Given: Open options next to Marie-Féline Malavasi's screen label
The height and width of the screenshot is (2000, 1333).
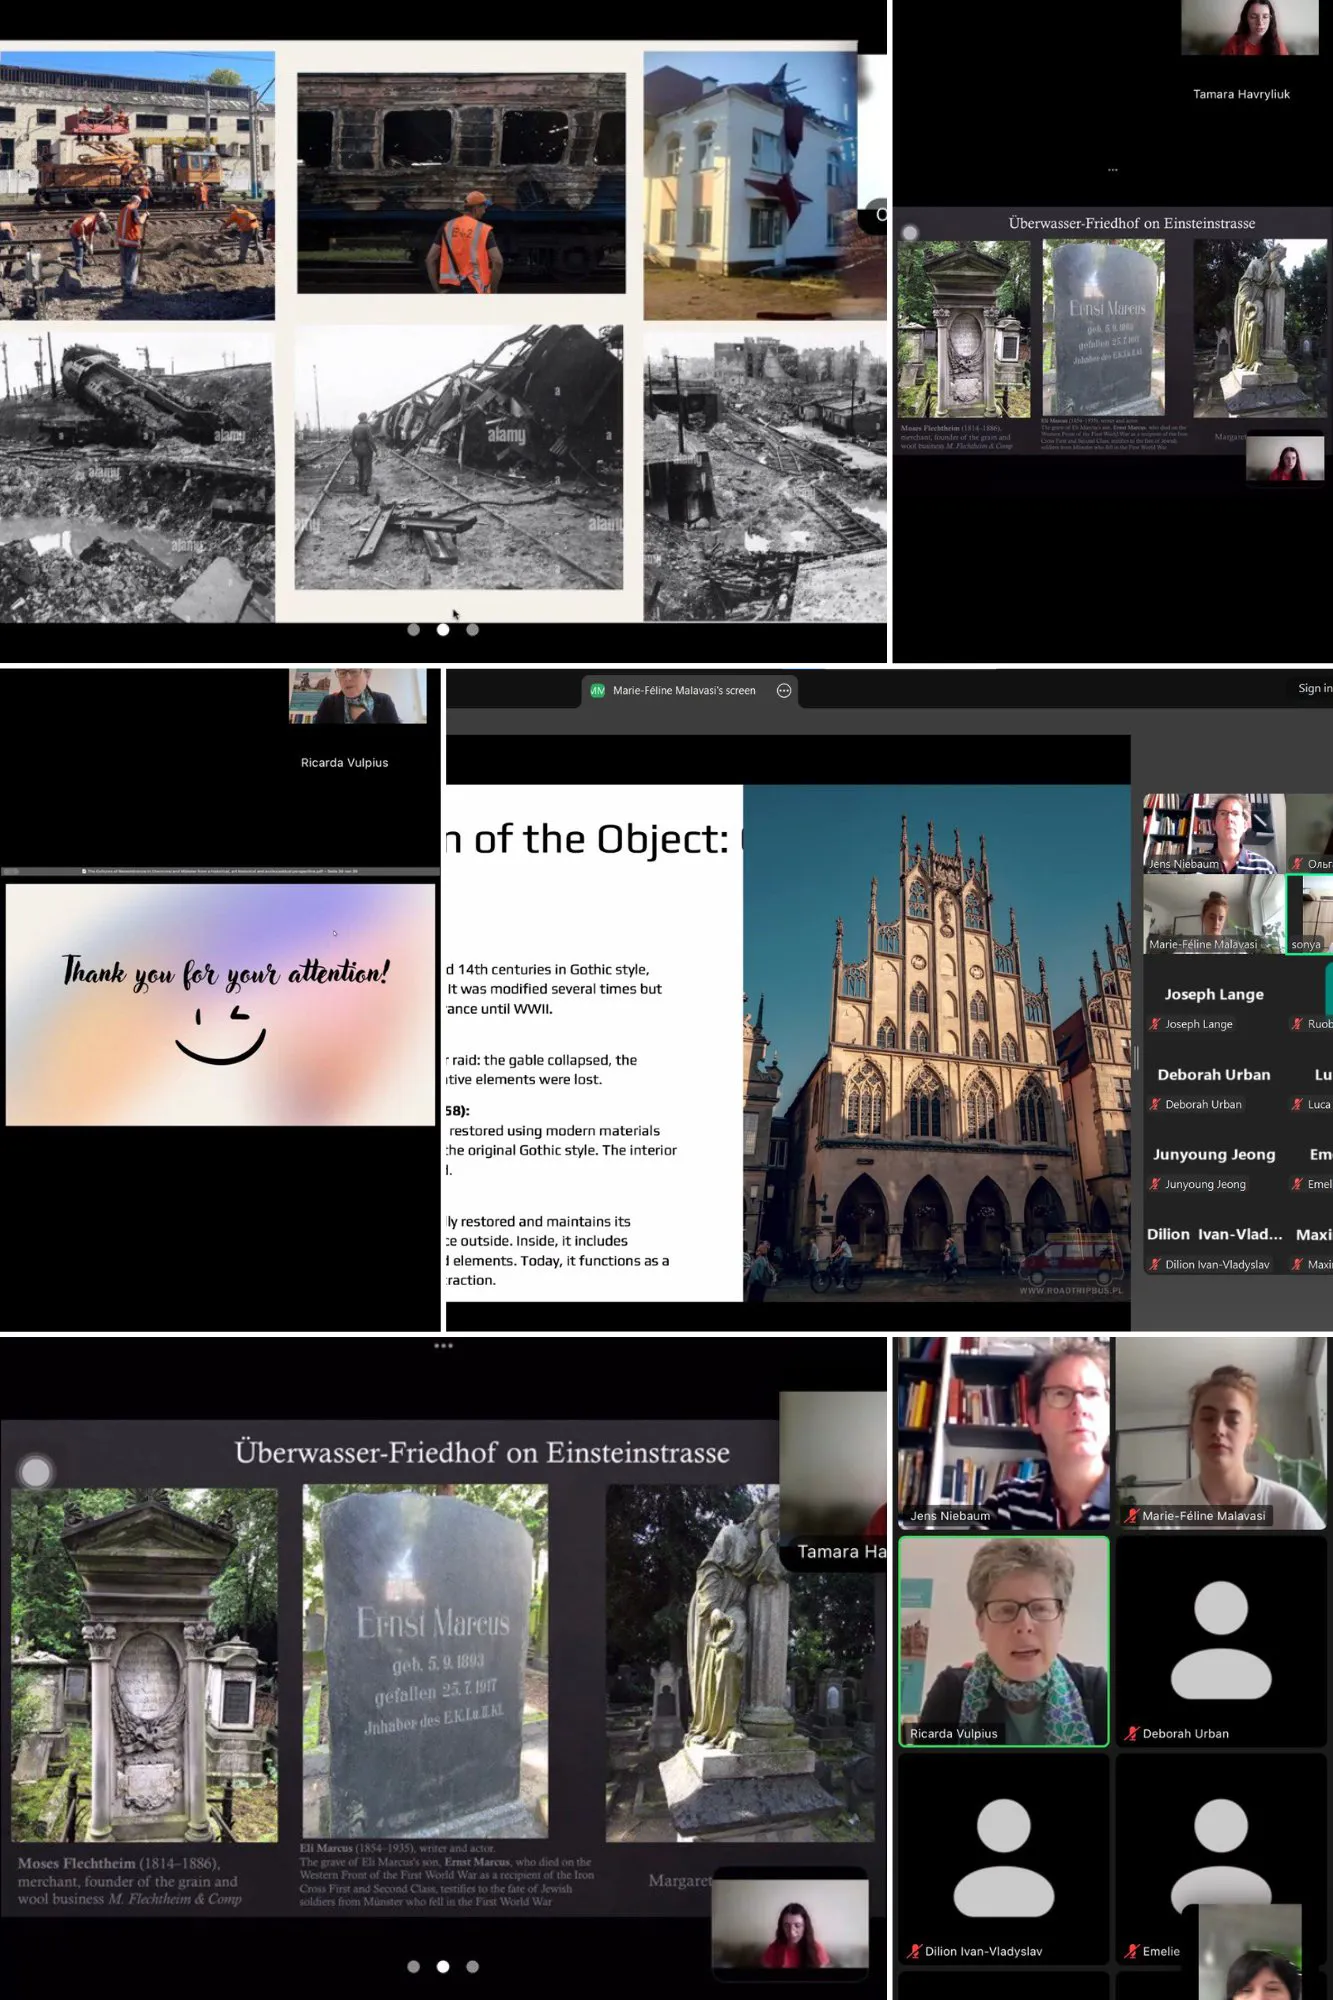Looking at the screenshot, I should pos(784,690).
